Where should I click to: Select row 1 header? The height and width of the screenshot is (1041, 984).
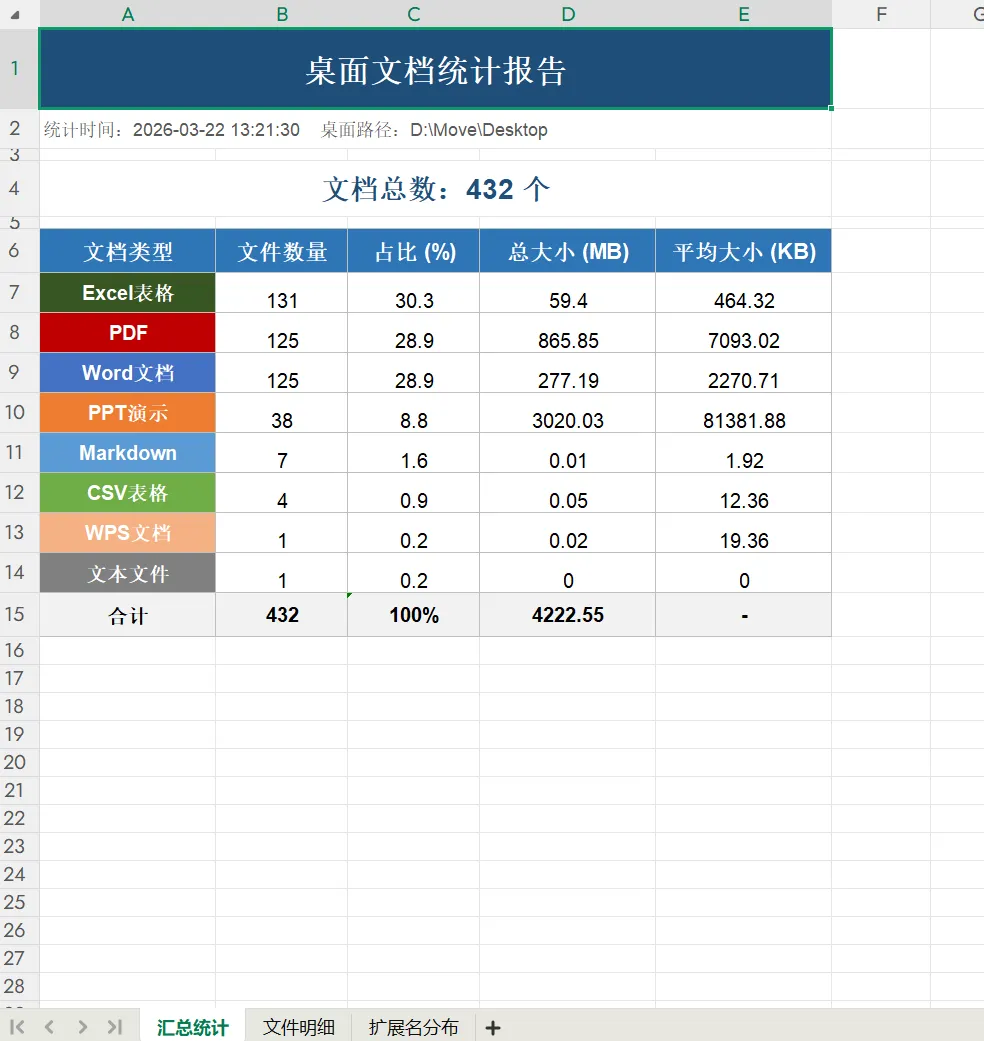click(x=19, y=68)
